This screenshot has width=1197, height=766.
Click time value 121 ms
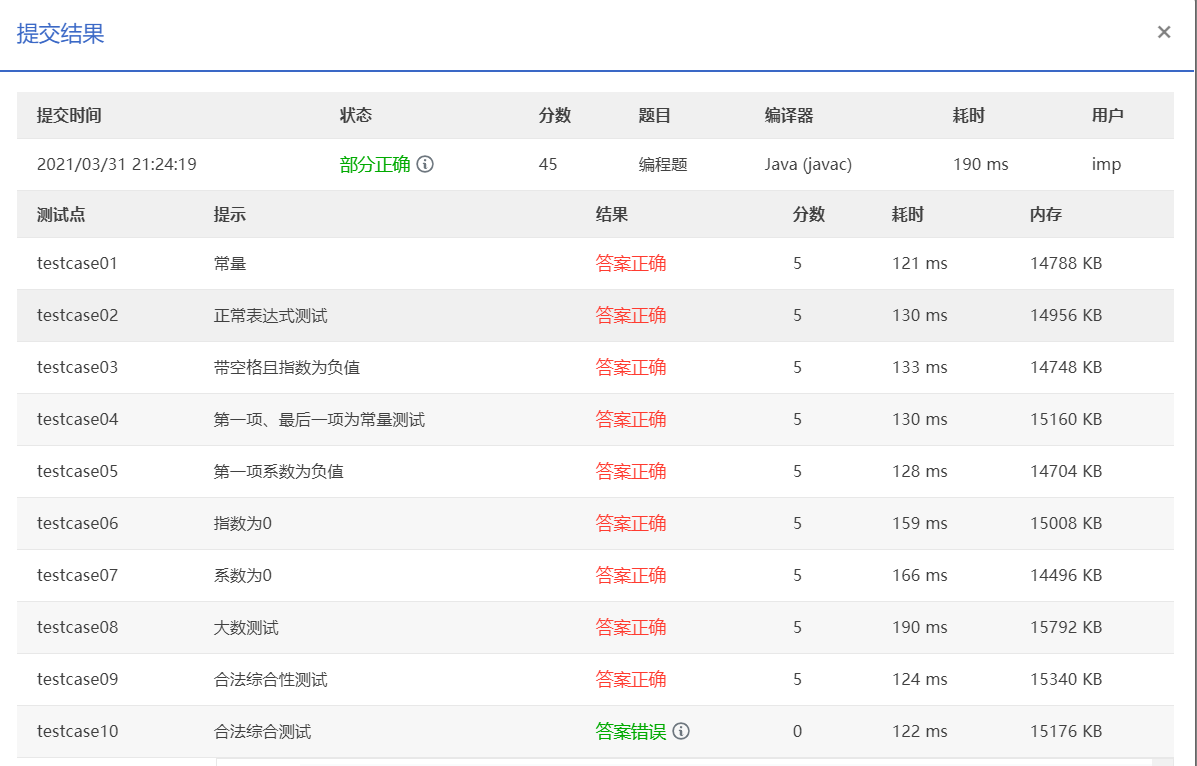point(919,263)
